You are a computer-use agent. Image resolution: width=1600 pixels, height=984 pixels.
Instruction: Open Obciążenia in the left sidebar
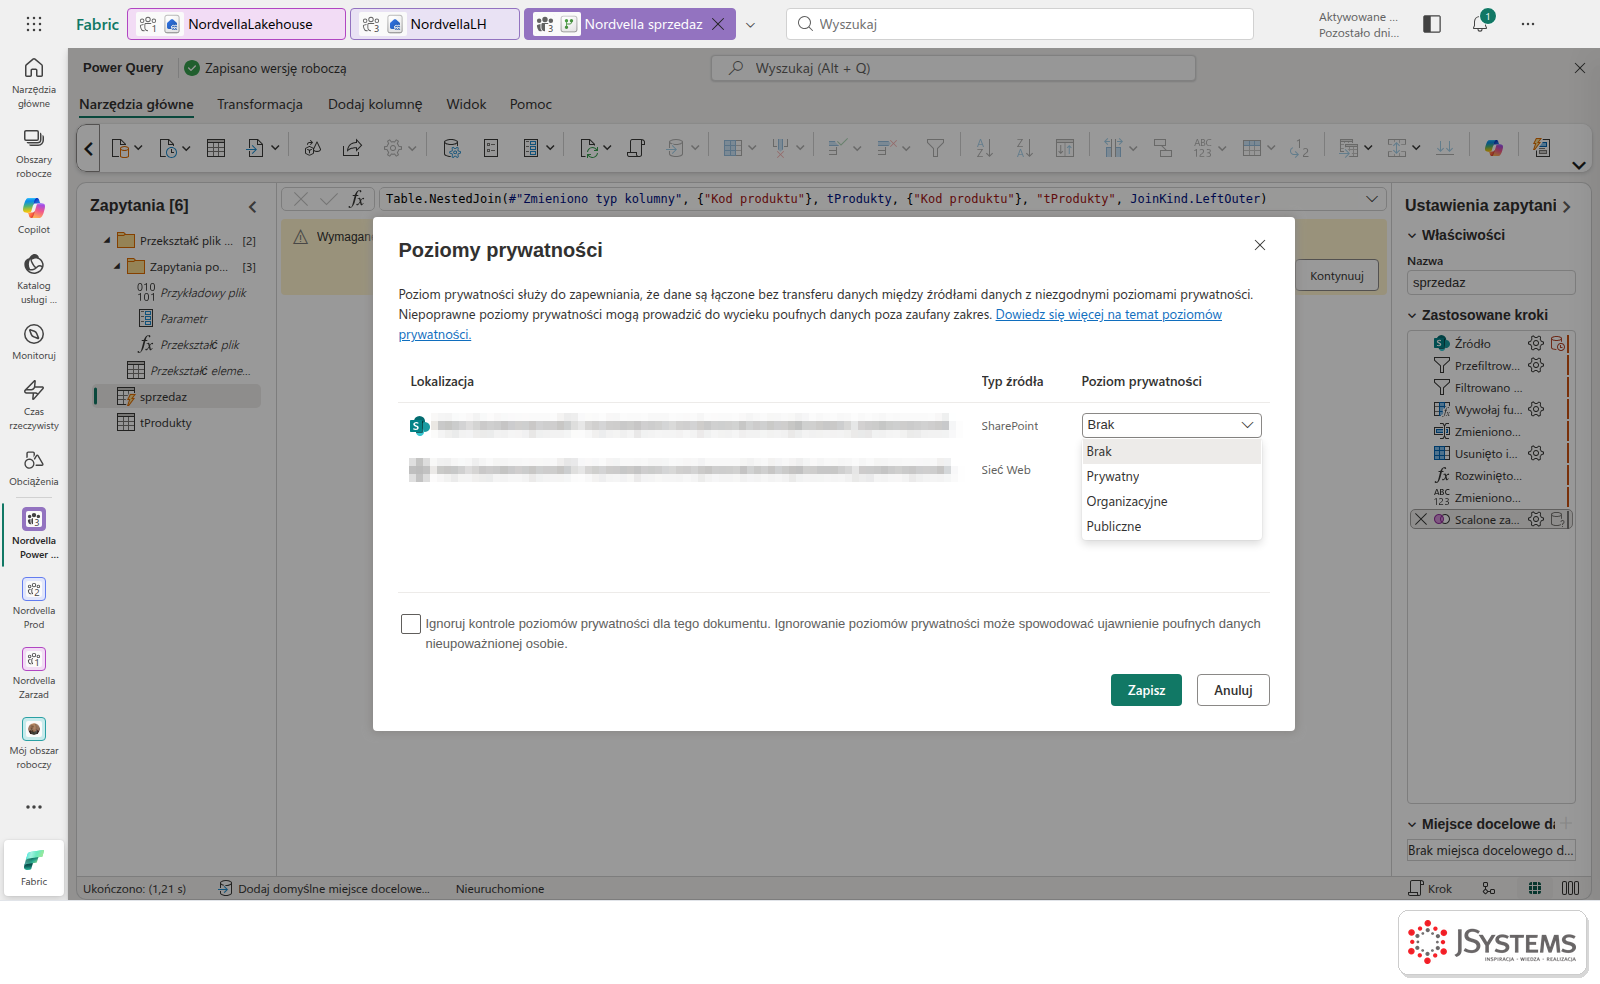click(34, 467)
